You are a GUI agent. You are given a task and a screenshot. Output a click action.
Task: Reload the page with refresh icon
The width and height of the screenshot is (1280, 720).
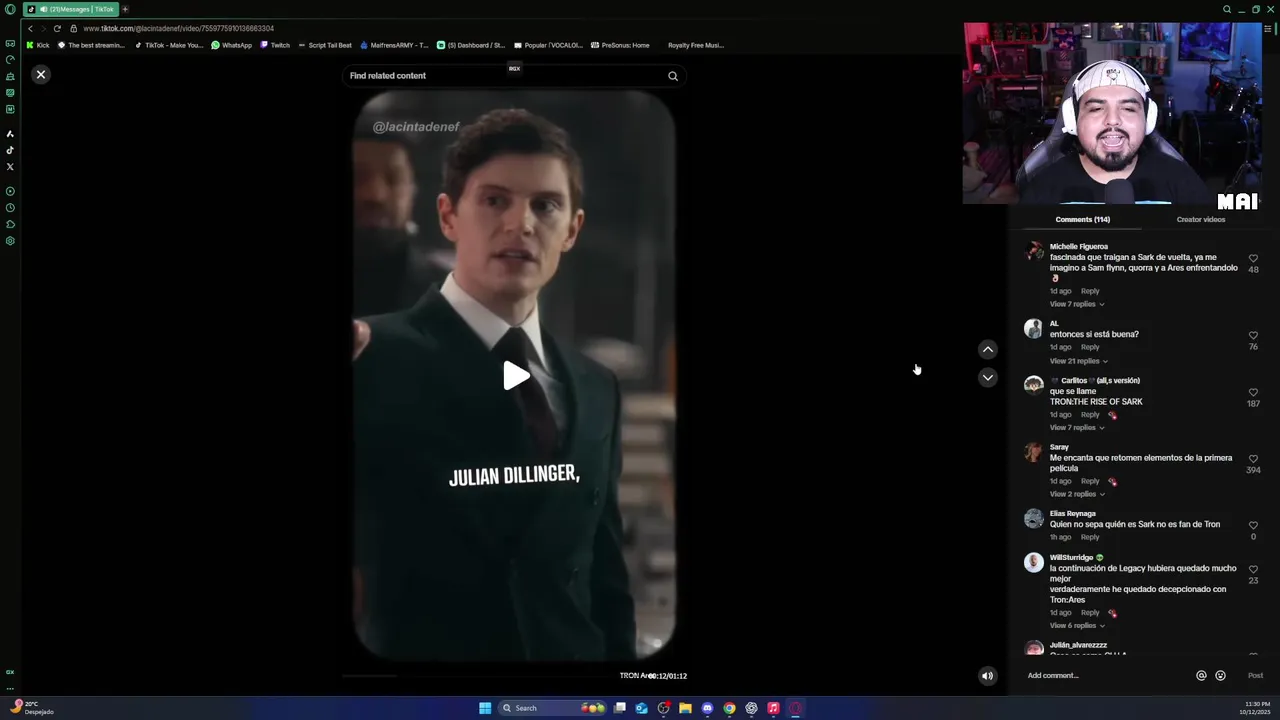(x=57, y=28)
